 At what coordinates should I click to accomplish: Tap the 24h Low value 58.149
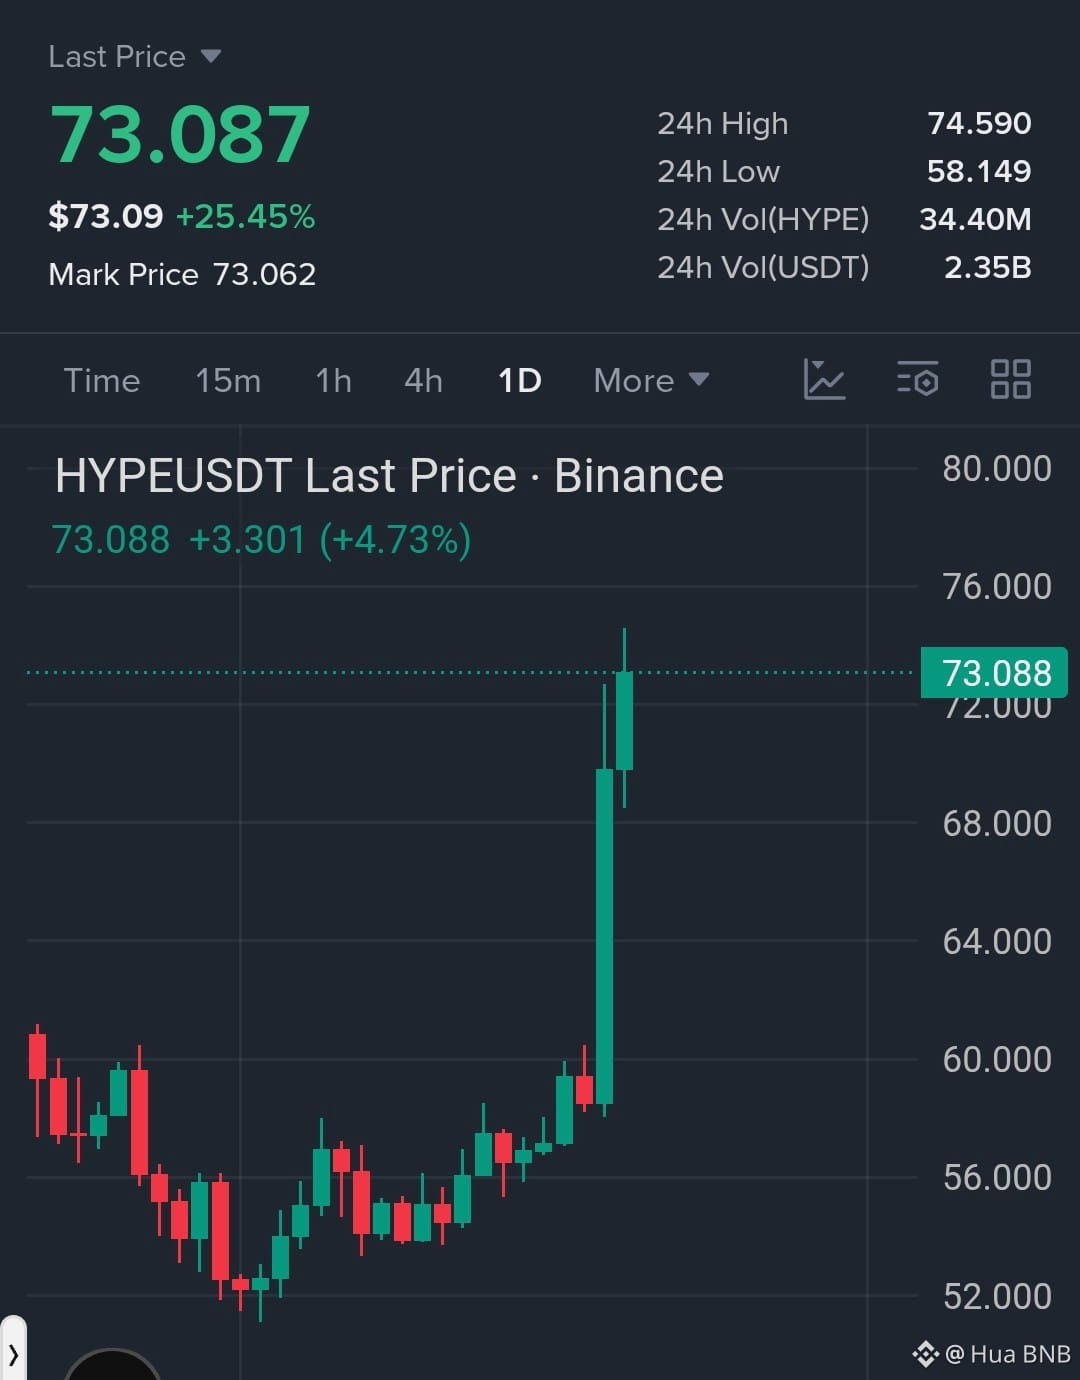click(979, 171)
